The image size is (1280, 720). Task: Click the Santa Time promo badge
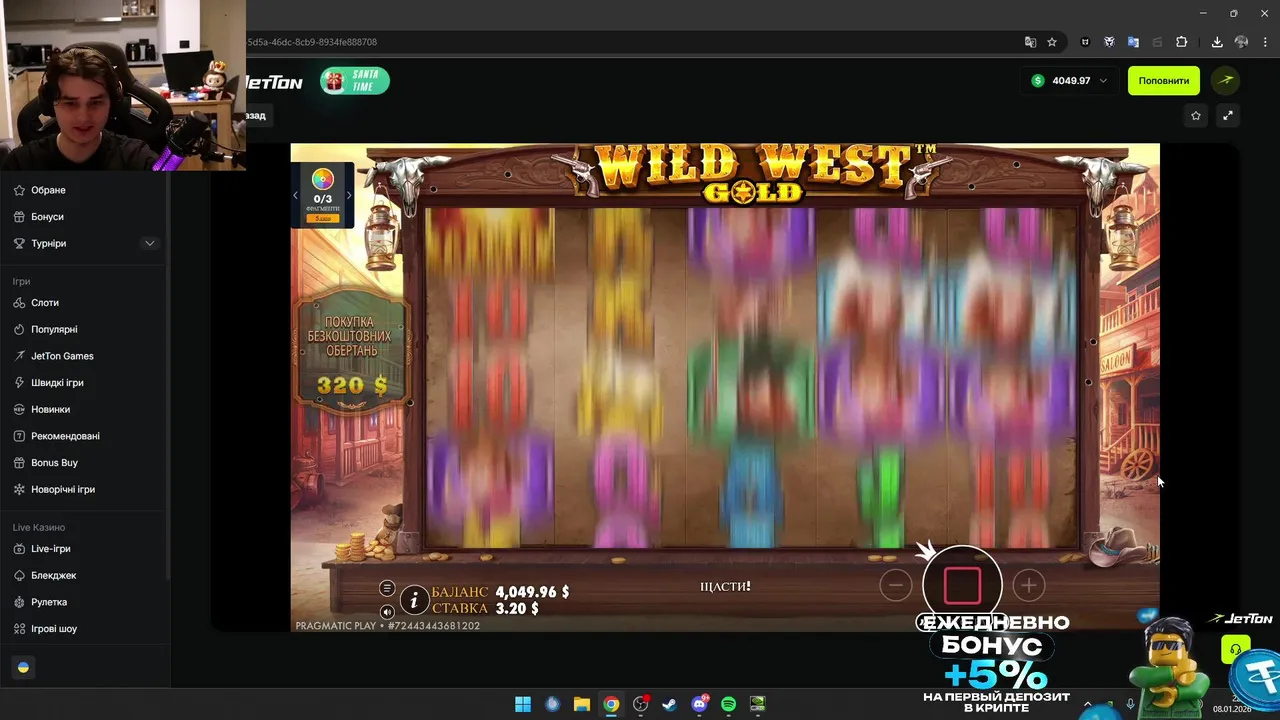355,81
